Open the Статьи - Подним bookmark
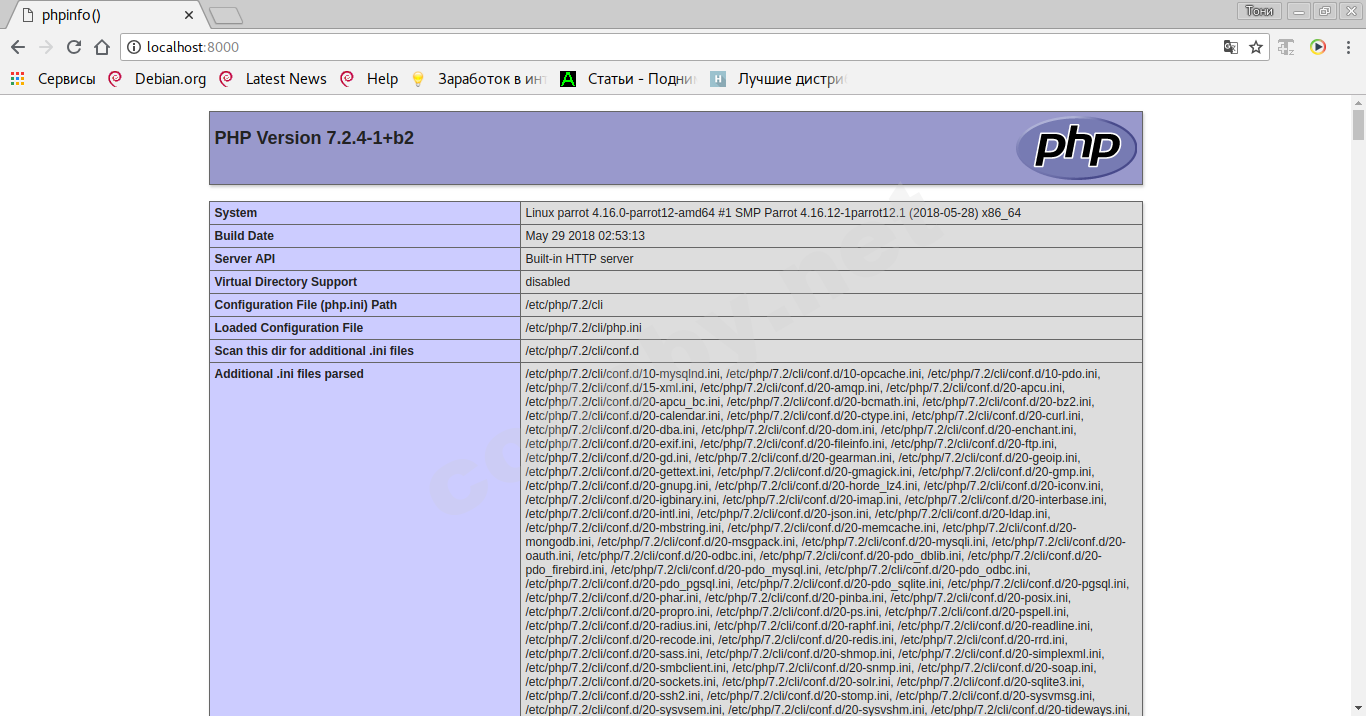The height and width of the screenshot is (716, 1366). [x=628, y=79]
